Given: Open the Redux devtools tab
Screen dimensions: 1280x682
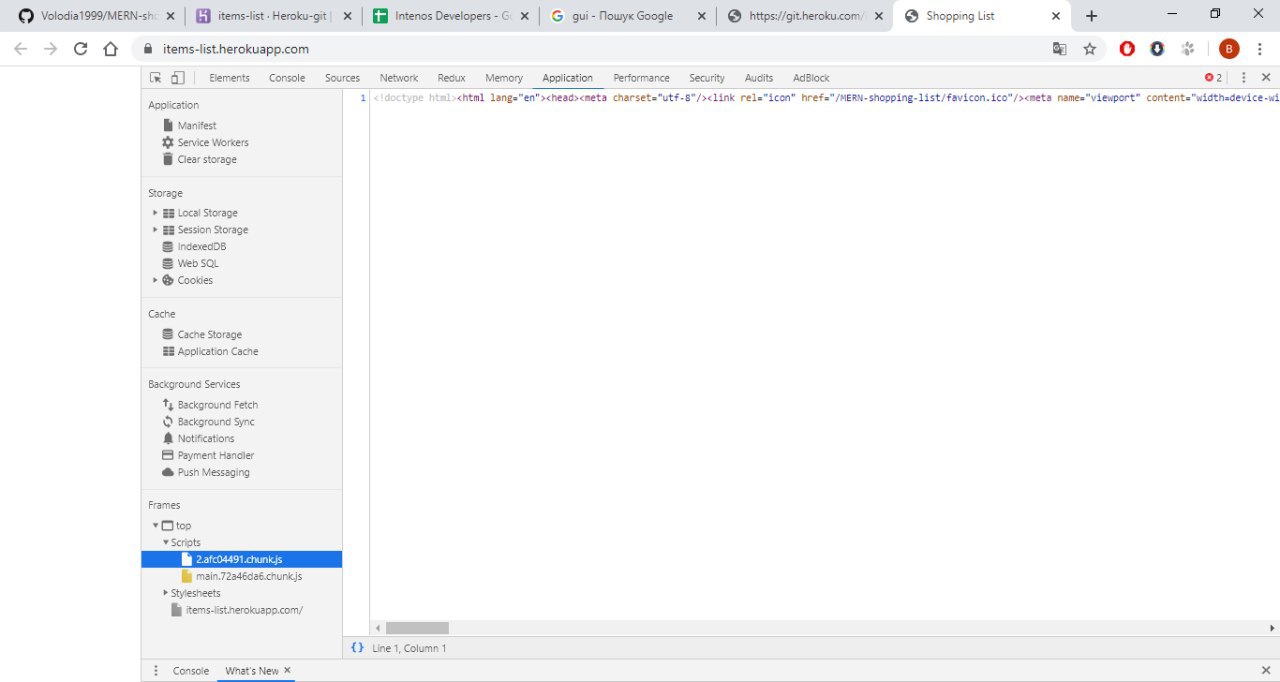Looking at the screenshot, I should pyautogui.click(x=451, y=78).
